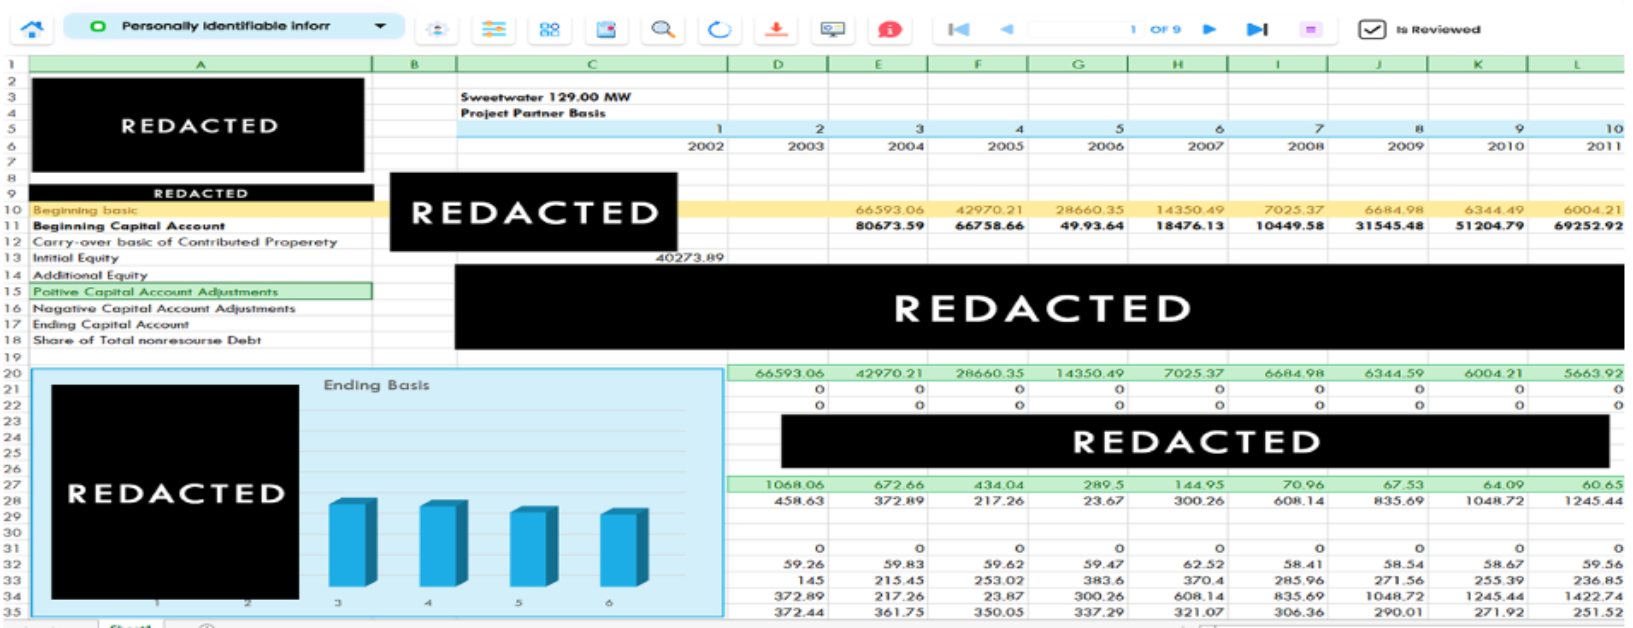Viewport: 1633px width, 628px height.
Task: Select the Positive Capital Account Adjustments cell
Action: pyautogui.click(x=200, y=291)
